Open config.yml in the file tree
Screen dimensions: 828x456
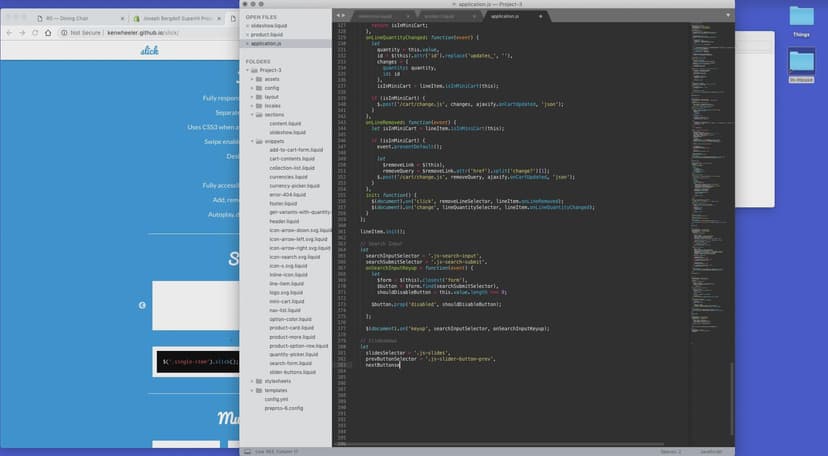click(276, 398)
